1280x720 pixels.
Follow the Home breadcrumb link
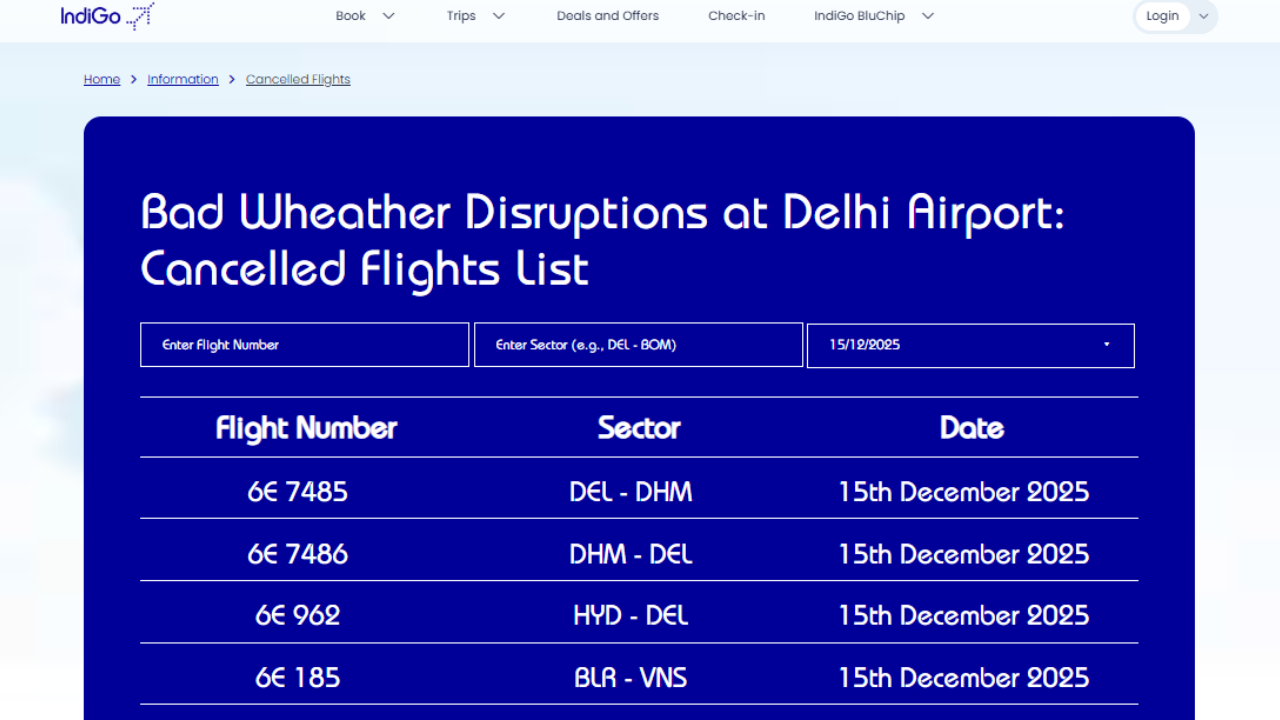click(102, 80)
